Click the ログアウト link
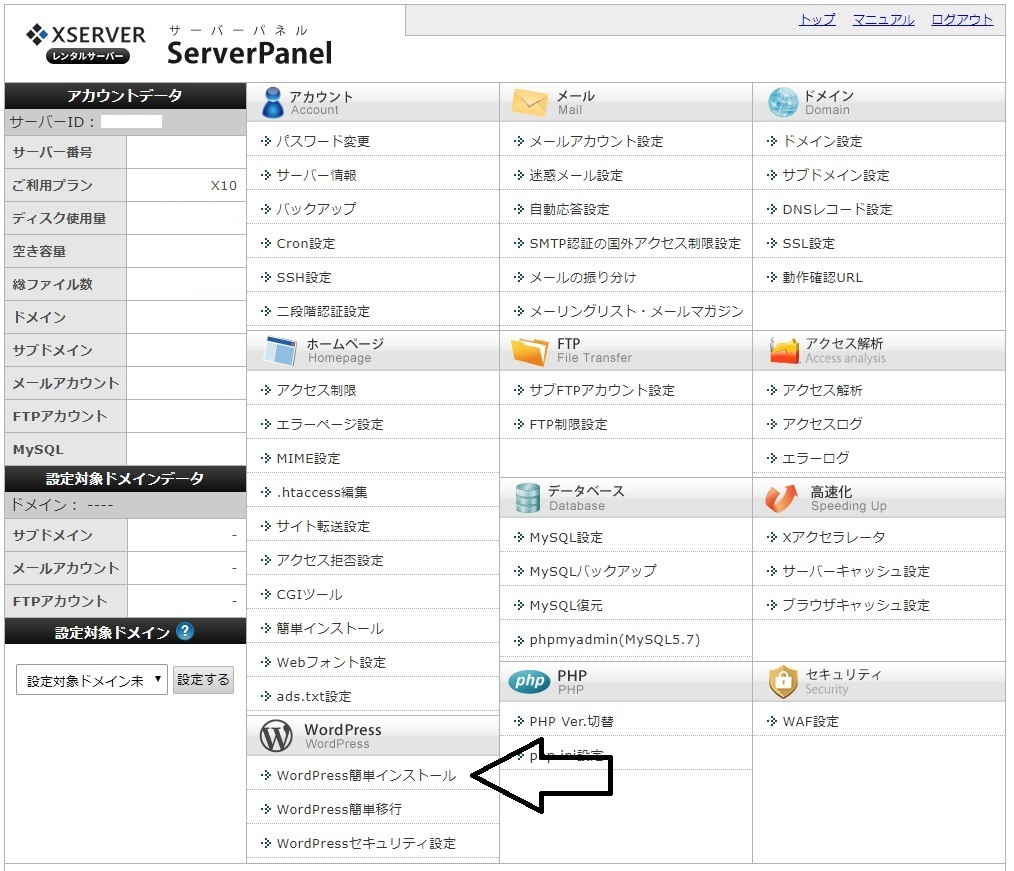Image resolution: width=1014 pixels, height=871 pixels. (x=962, y=19)
